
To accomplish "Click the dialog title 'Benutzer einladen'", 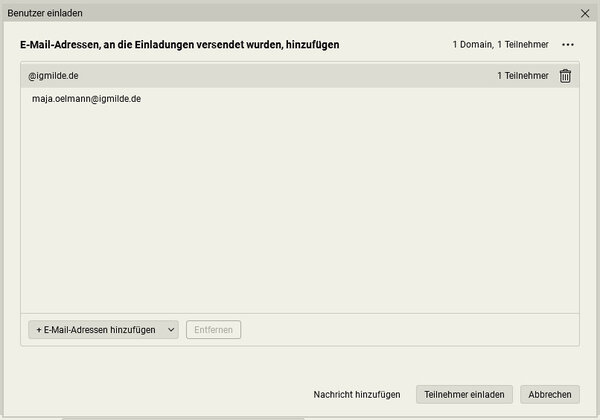I will tap(45, 13).
